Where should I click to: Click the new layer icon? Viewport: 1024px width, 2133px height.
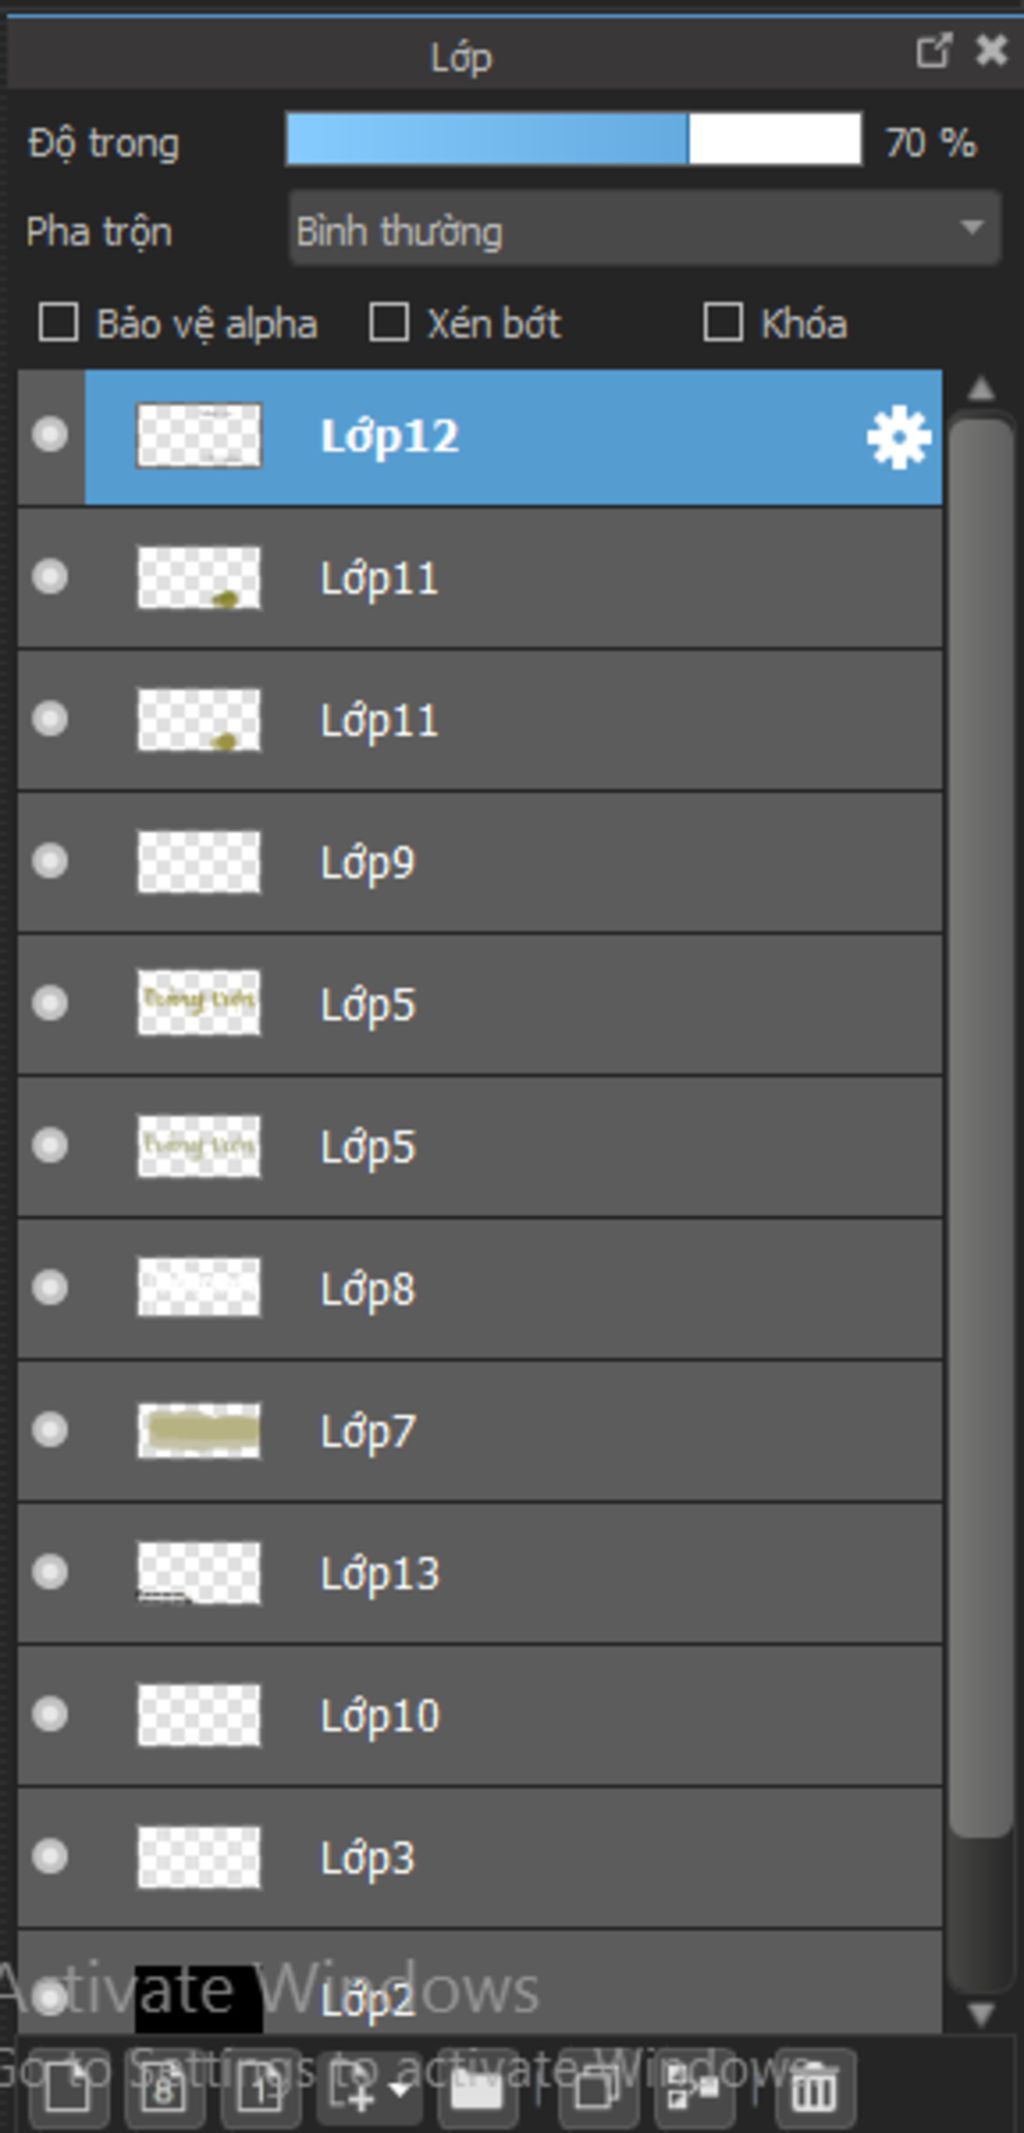pyautogui.click(x=68, y=2087)
